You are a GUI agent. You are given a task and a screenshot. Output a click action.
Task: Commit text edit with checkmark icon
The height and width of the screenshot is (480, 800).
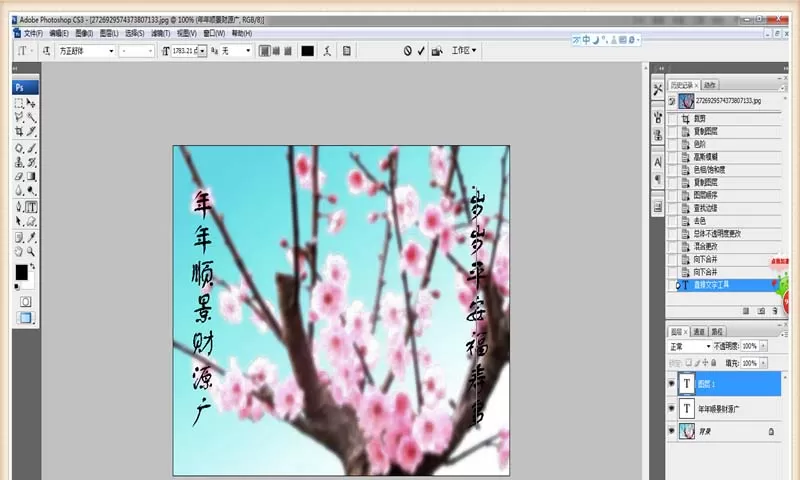(421, 51)
